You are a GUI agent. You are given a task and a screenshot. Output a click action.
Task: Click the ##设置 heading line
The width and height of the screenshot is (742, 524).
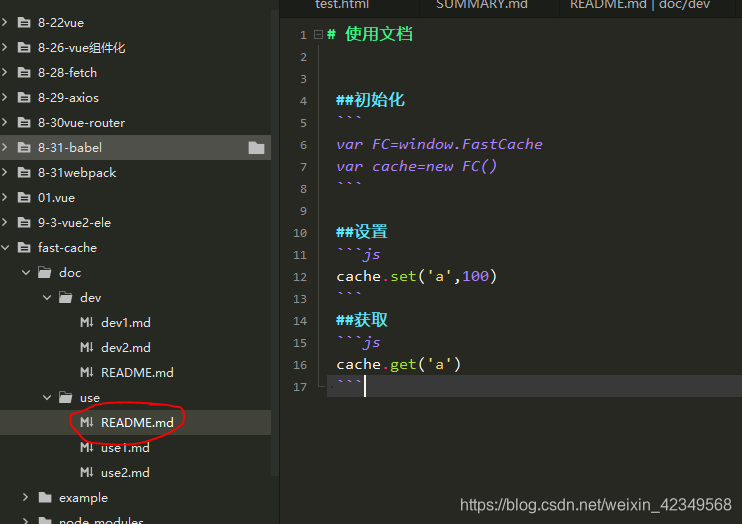[x=362, y=232]
